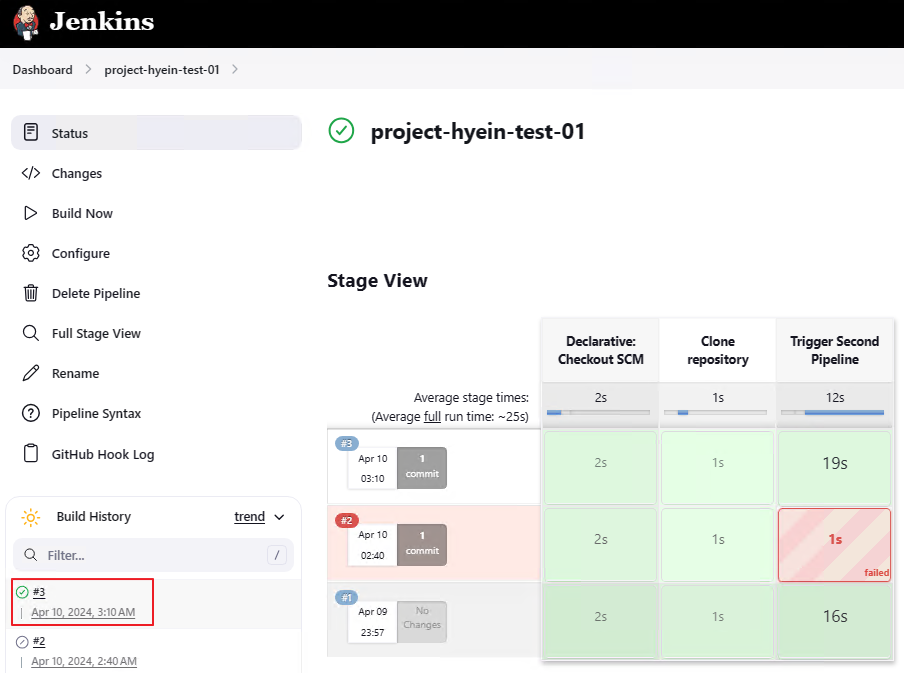Click the Build Now play icon
Viewport: 904px width, 673px height.
(31, 213)
